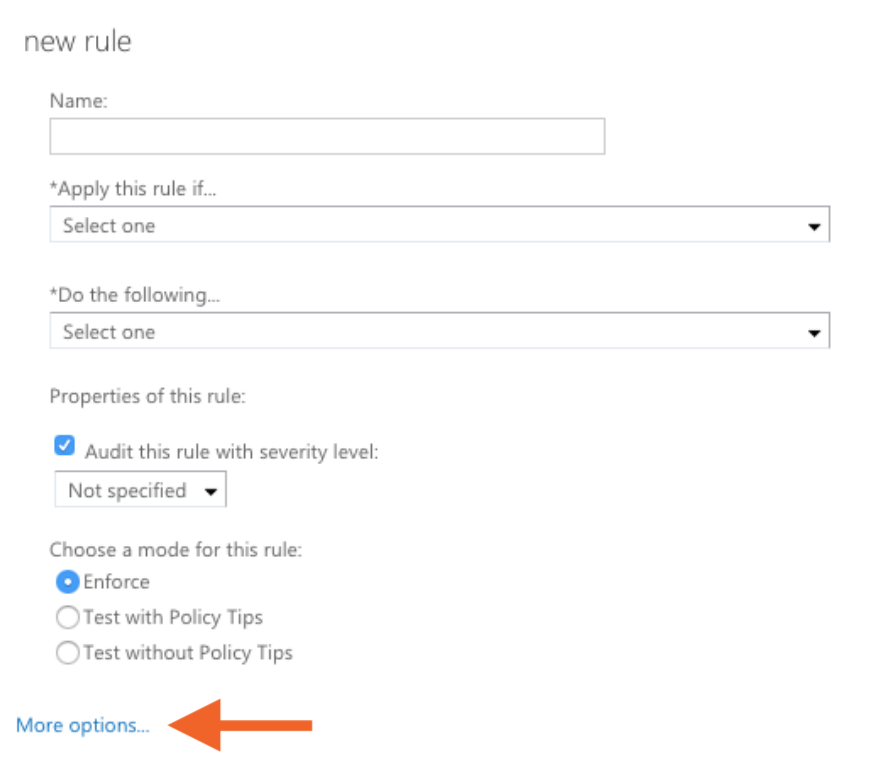Screen dimensions: 889x757
Task: Select the 'Enforce' mode radio button
Action: (x=67, y=581)
